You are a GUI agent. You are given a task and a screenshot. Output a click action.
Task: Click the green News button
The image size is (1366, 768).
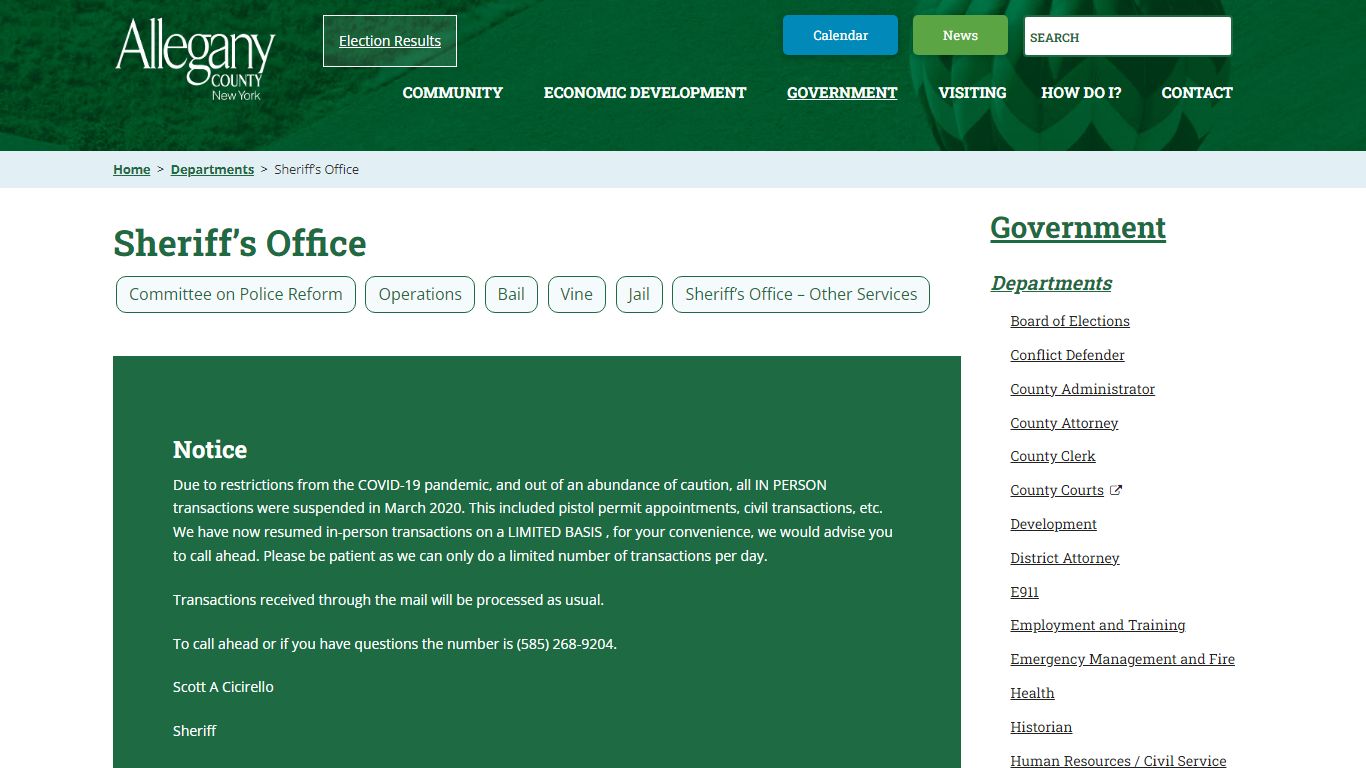click(960, 35)
